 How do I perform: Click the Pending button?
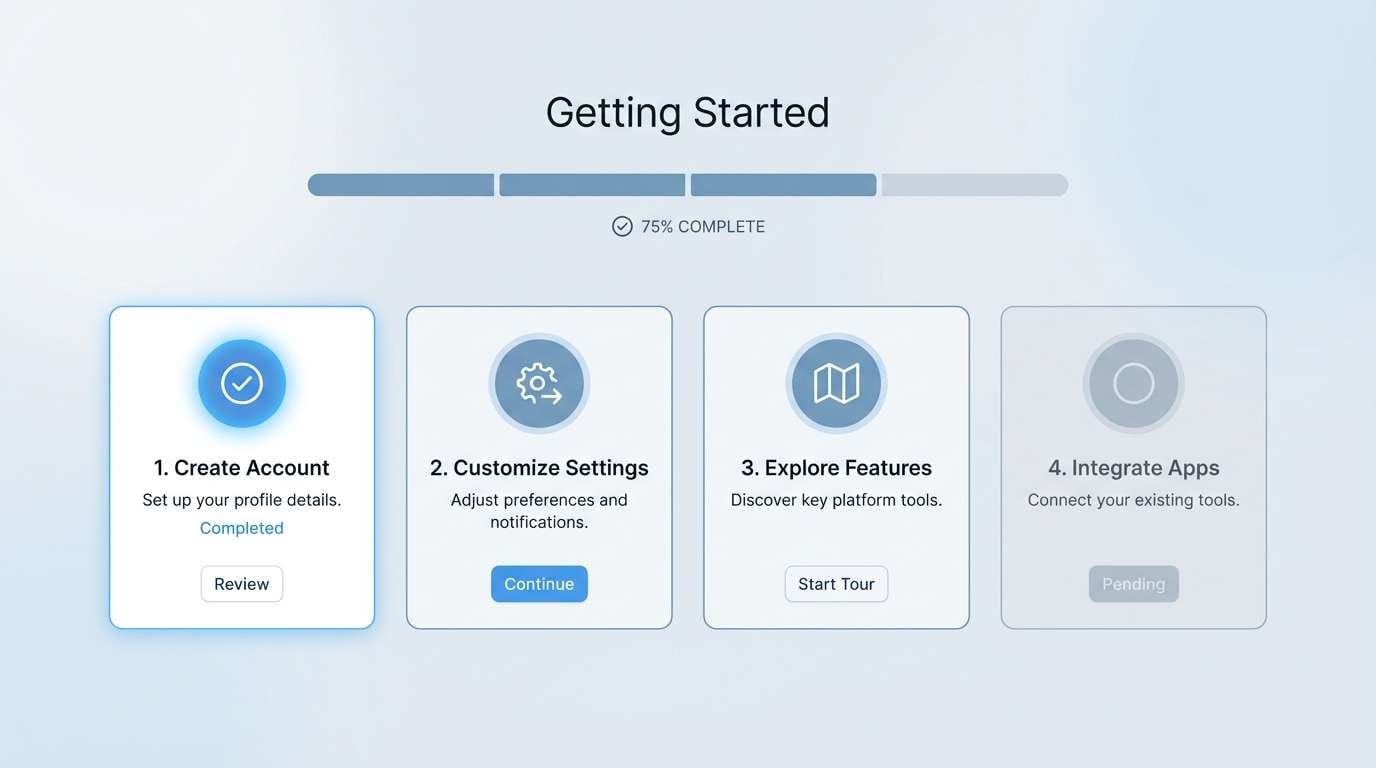1133,583
